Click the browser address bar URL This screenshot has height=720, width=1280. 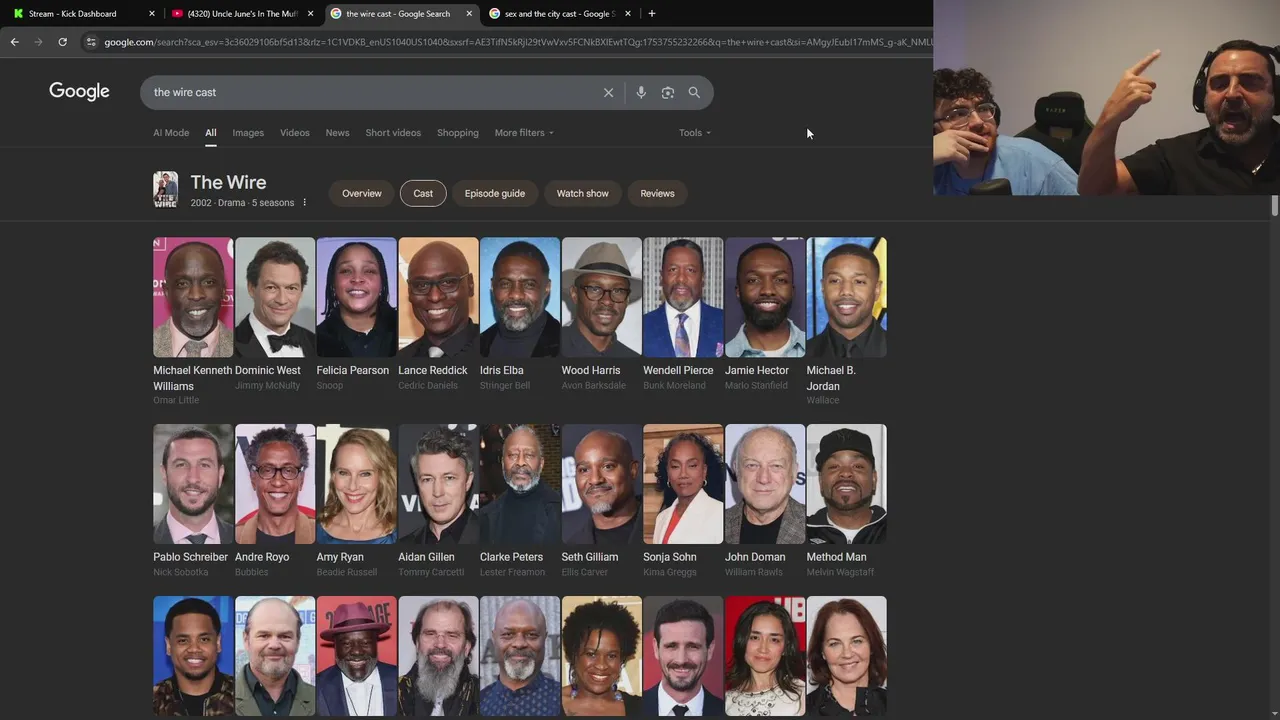[517, 42]
